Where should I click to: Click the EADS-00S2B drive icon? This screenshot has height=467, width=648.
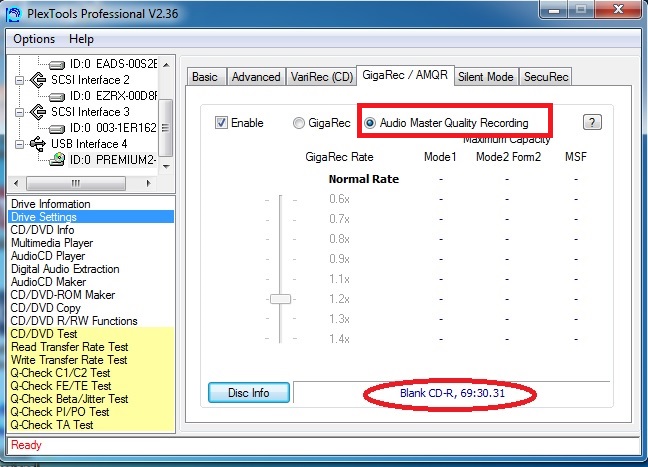pos(57,65)
